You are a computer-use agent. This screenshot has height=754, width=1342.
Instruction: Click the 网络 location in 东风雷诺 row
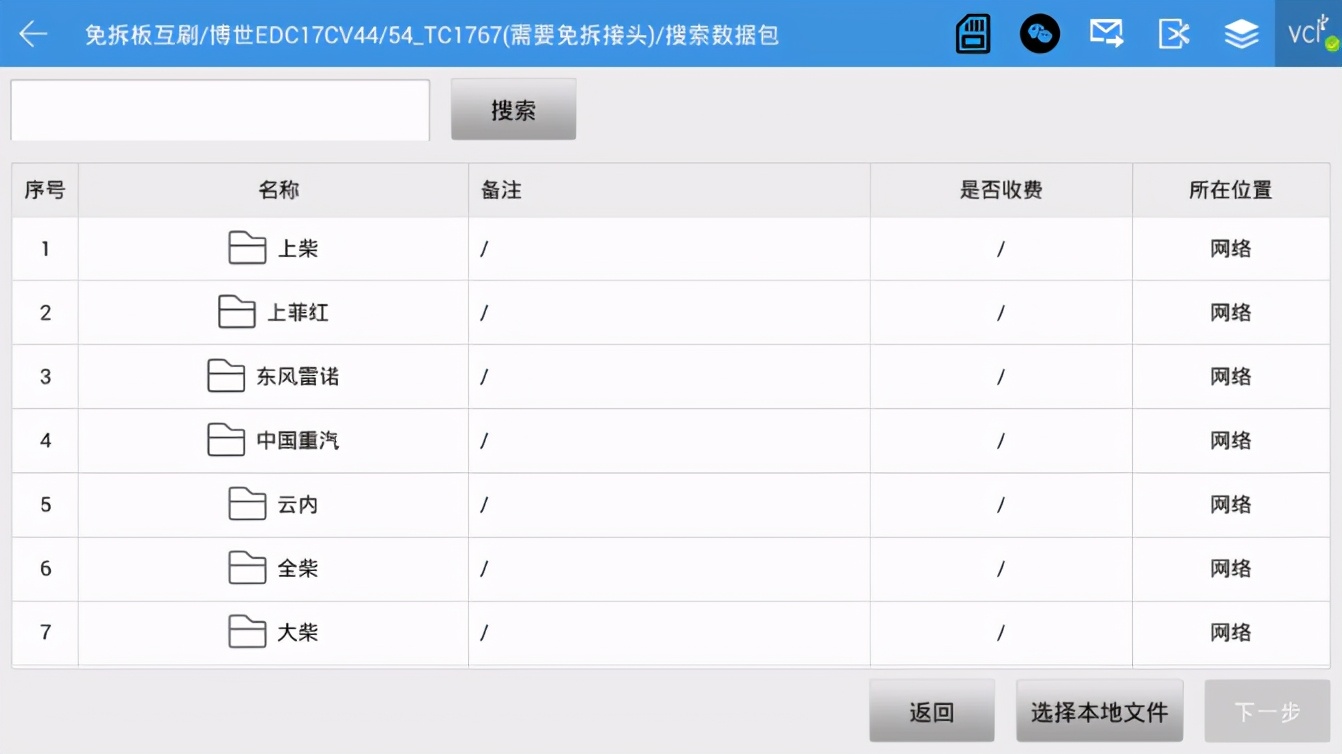[x=1231, y=377]
